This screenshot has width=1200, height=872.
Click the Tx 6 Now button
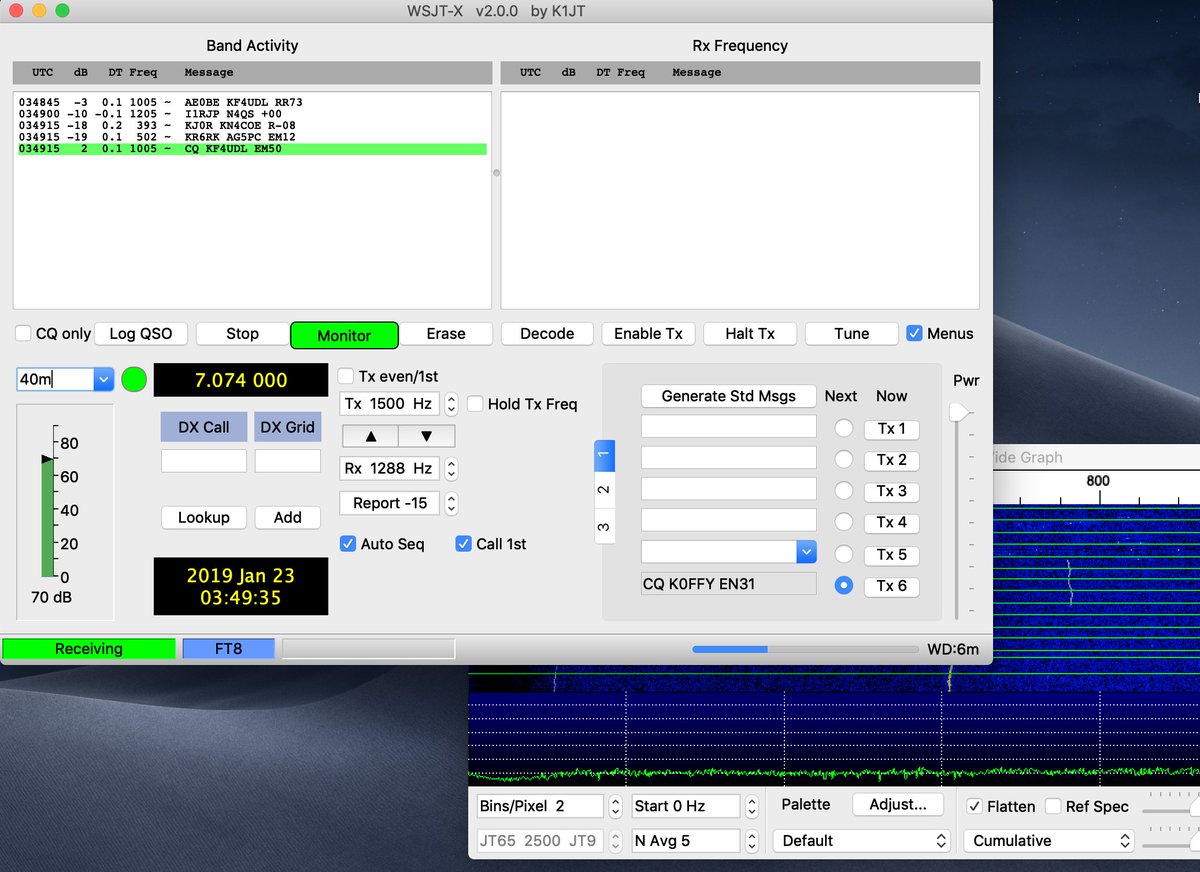tap(891, 586)
